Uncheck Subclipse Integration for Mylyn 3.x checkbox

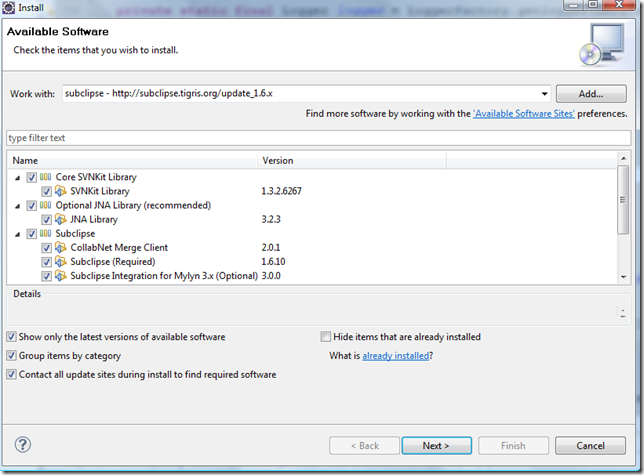point(46,276)
